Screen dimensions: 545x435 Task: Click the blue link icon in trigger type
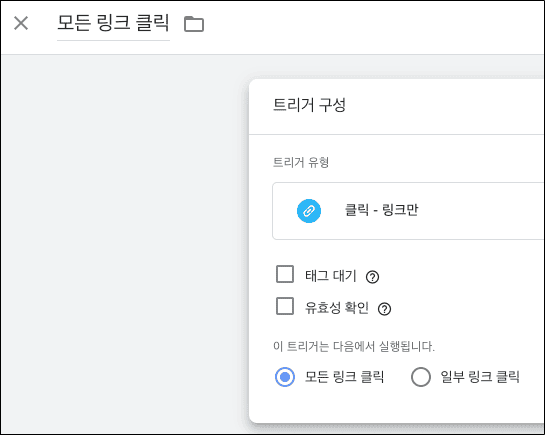click(x=309, y=211)
